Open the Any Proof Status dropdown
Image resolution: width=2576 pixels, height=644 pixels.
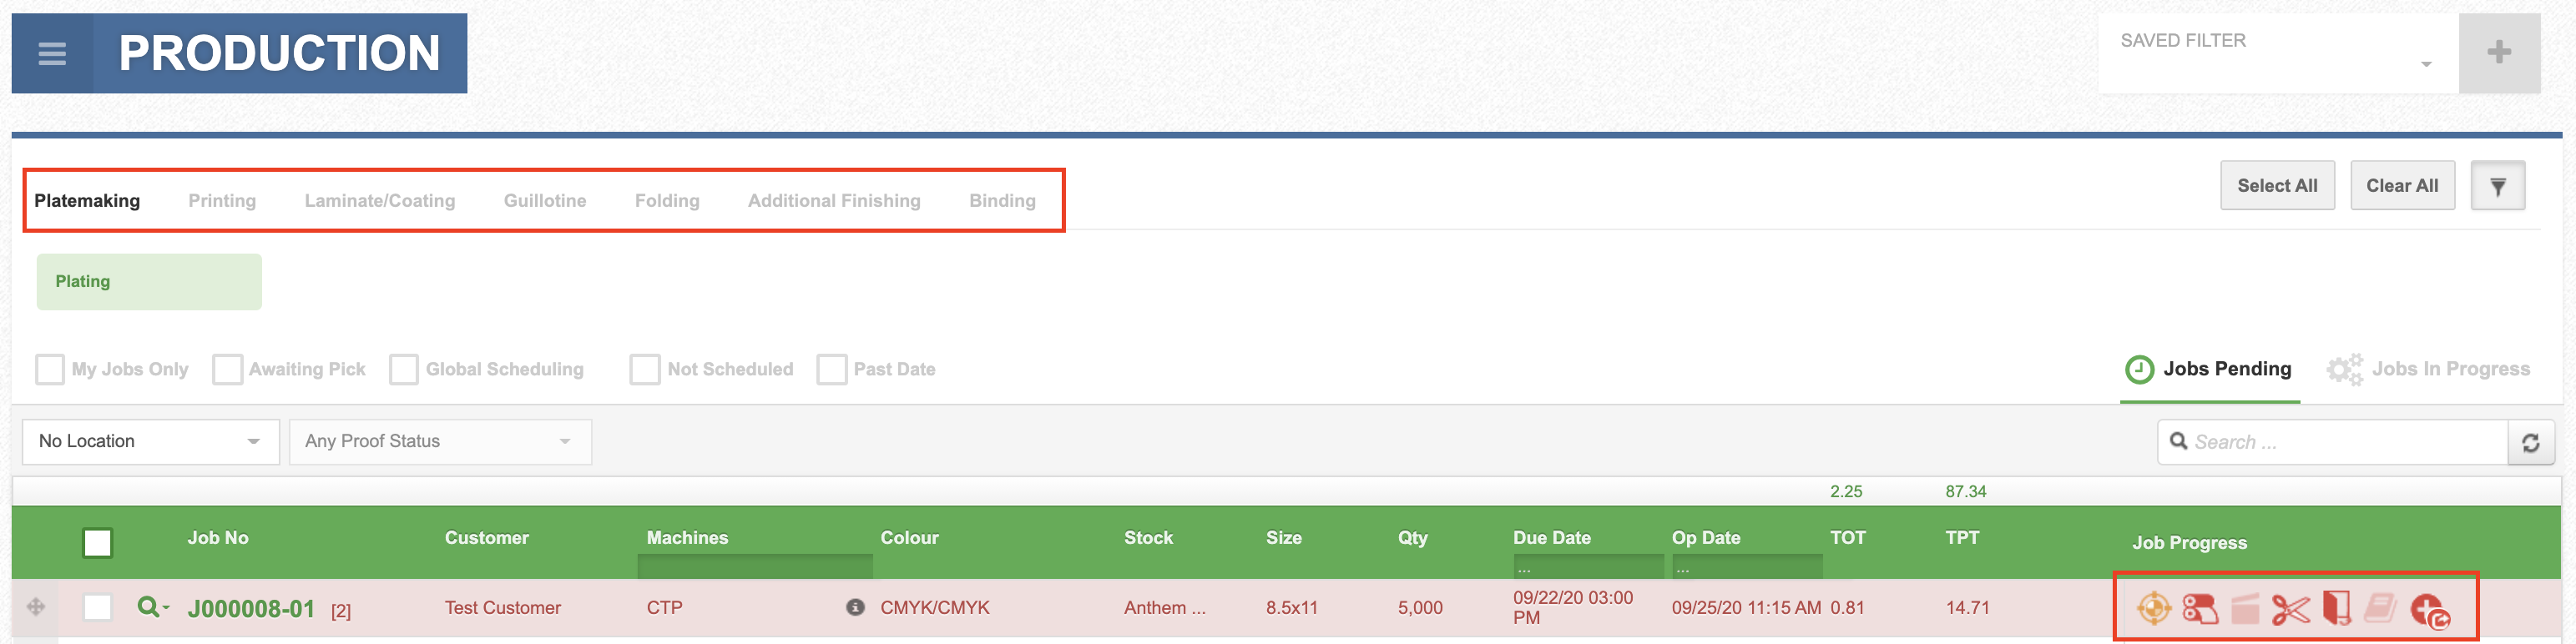coord(440,441)
